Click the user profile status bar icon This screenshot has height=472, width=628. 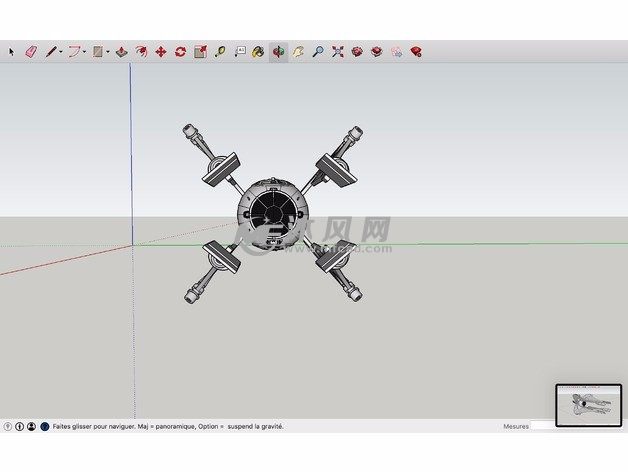pos(31,426)
